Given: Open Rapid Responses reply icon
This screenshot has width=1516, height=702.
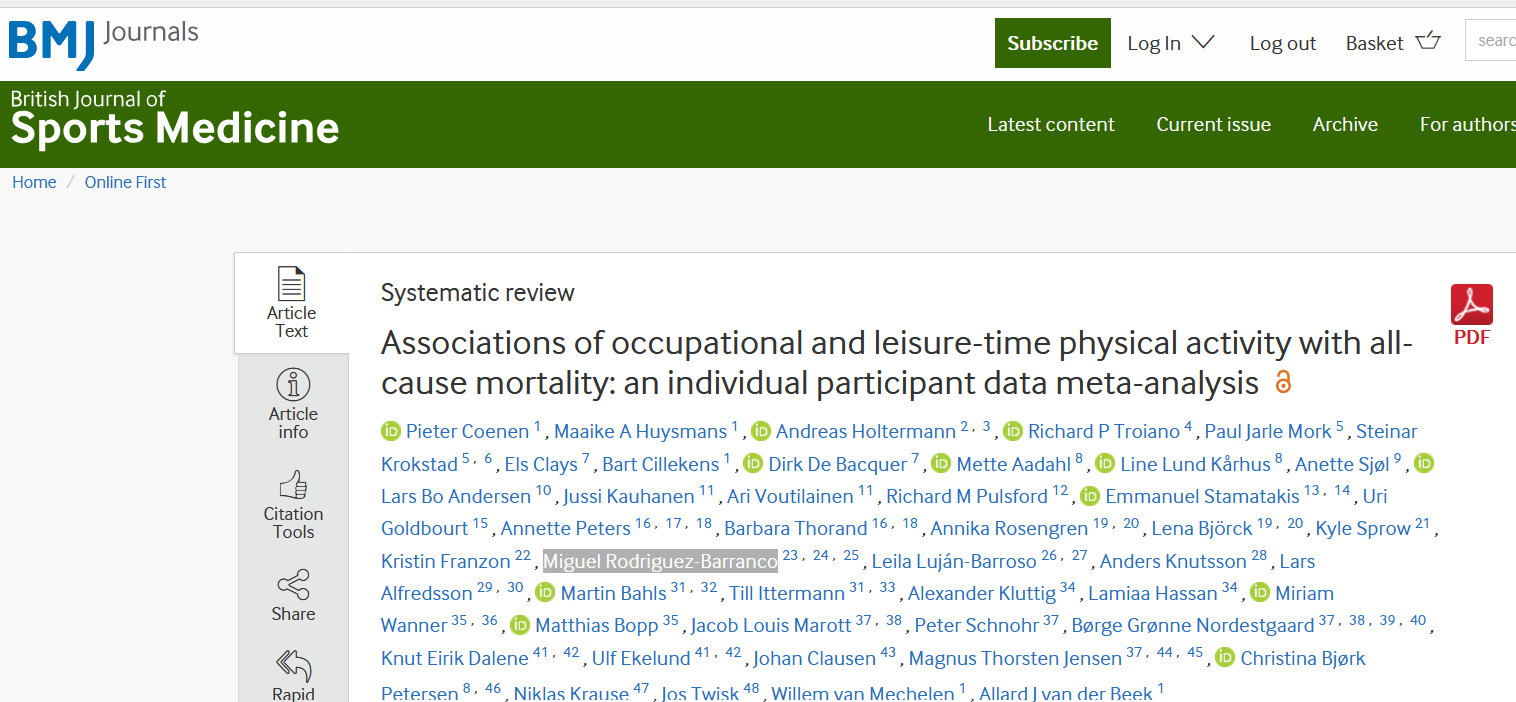Looking at the screenshot, I should (x=293, y=665).
